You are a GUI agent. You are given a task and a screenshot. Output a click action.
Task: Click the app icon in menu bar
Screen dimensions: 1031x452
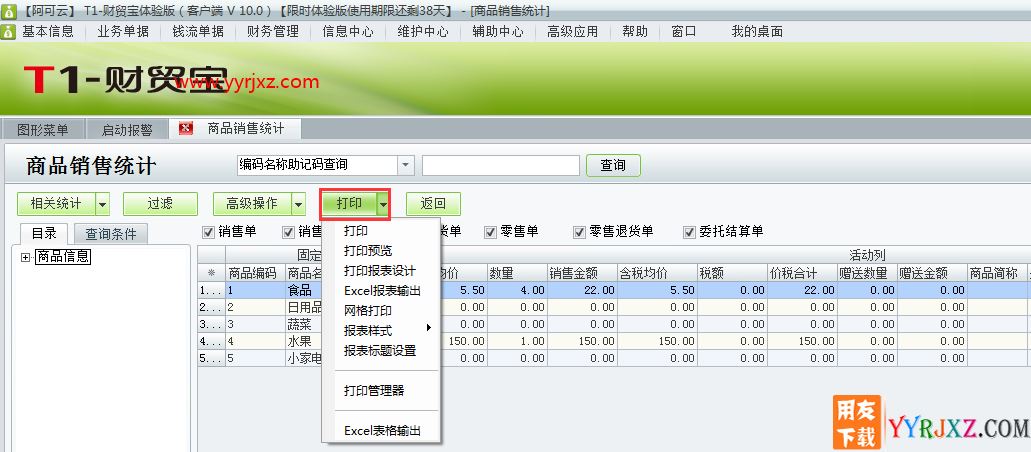pyautogui.click(x=8, y=32)
